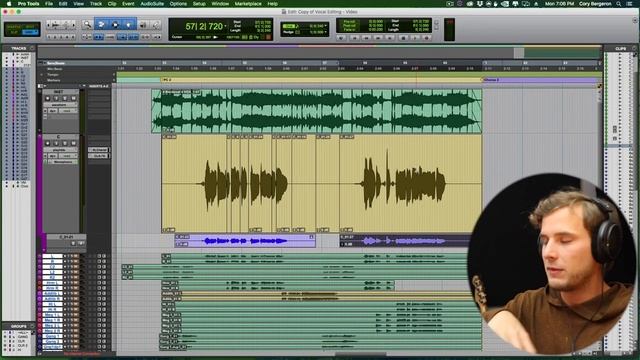This screenshot has height=360, width=640.
Task: Click the Universe view framed area
Action: (x=519, y=52)
